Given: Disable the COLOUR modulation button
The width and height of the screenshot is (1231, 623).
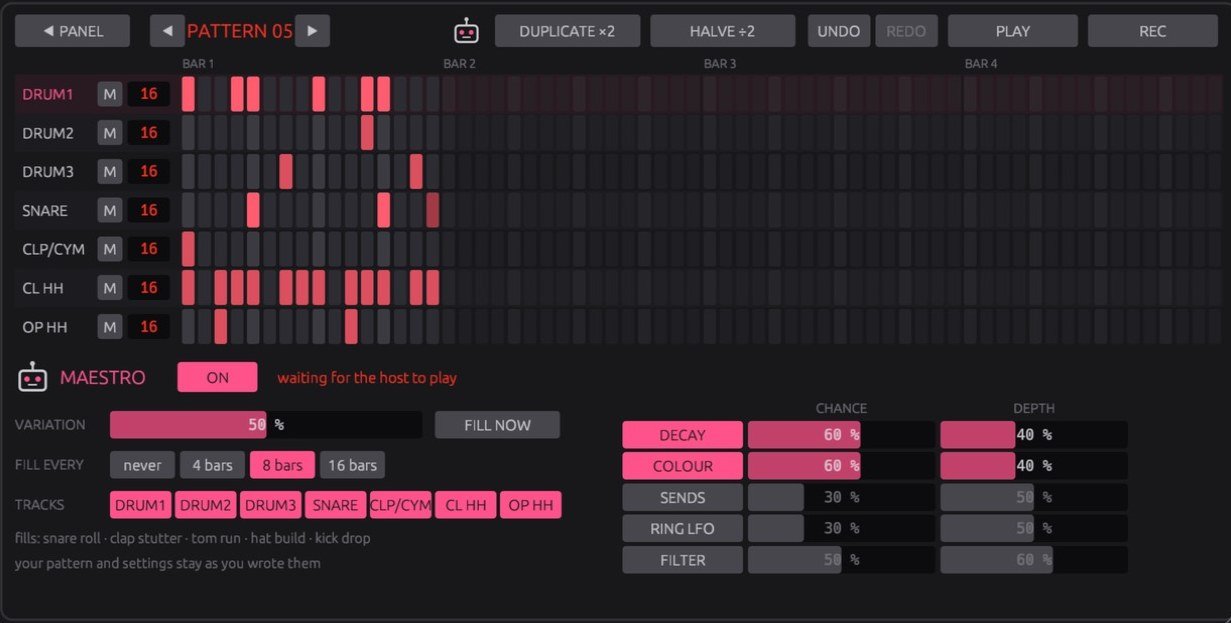Looking at the screenshot, I should point(682,466).
